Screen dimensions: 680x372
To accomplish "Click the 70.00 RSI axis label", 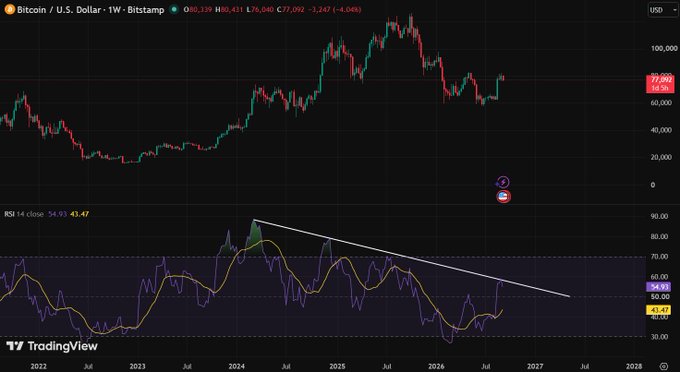I will pos(660,257).
